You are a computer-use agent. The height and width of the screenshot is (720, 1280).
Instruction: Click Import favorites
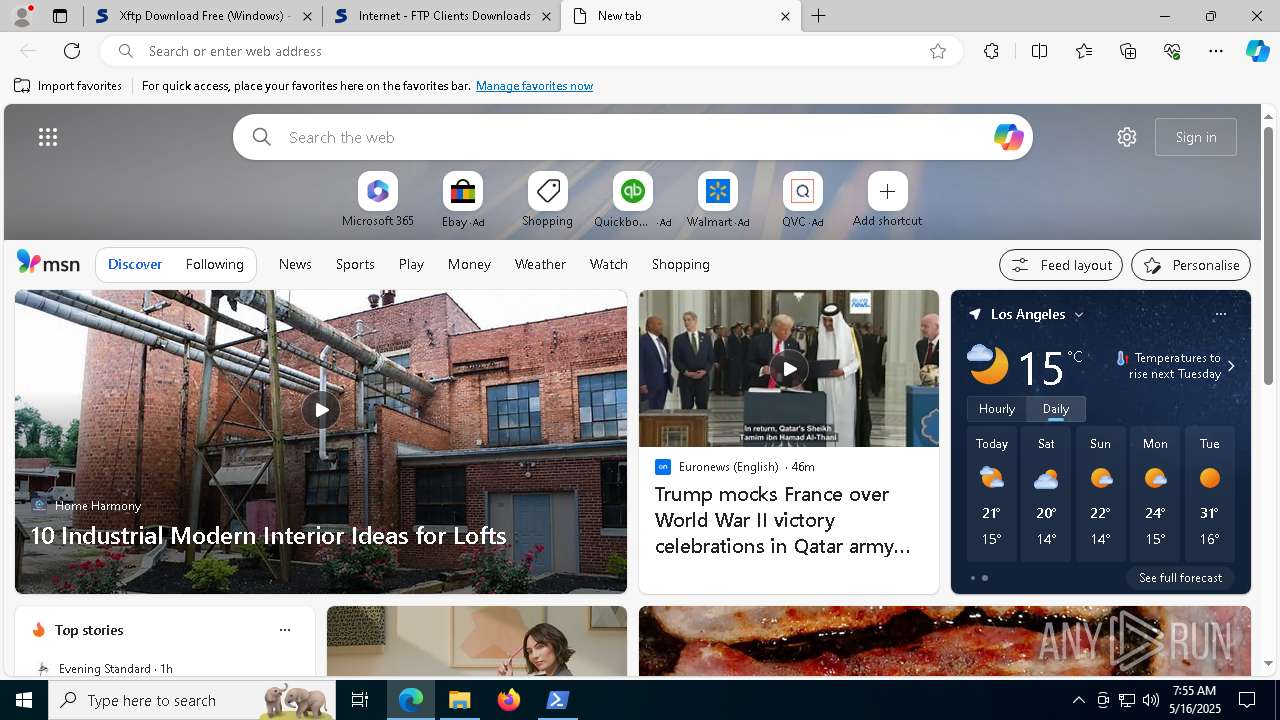tap(68, 86)
